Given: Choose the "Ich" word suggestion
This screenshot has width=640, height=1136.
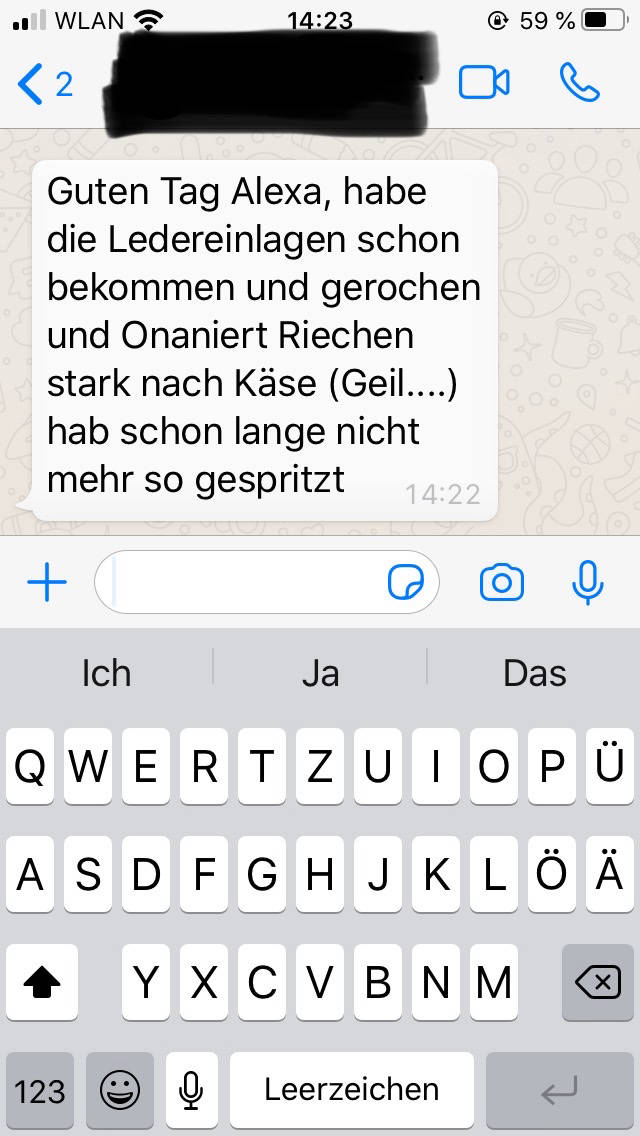Looking at the screenshot, I should [107, 674].
